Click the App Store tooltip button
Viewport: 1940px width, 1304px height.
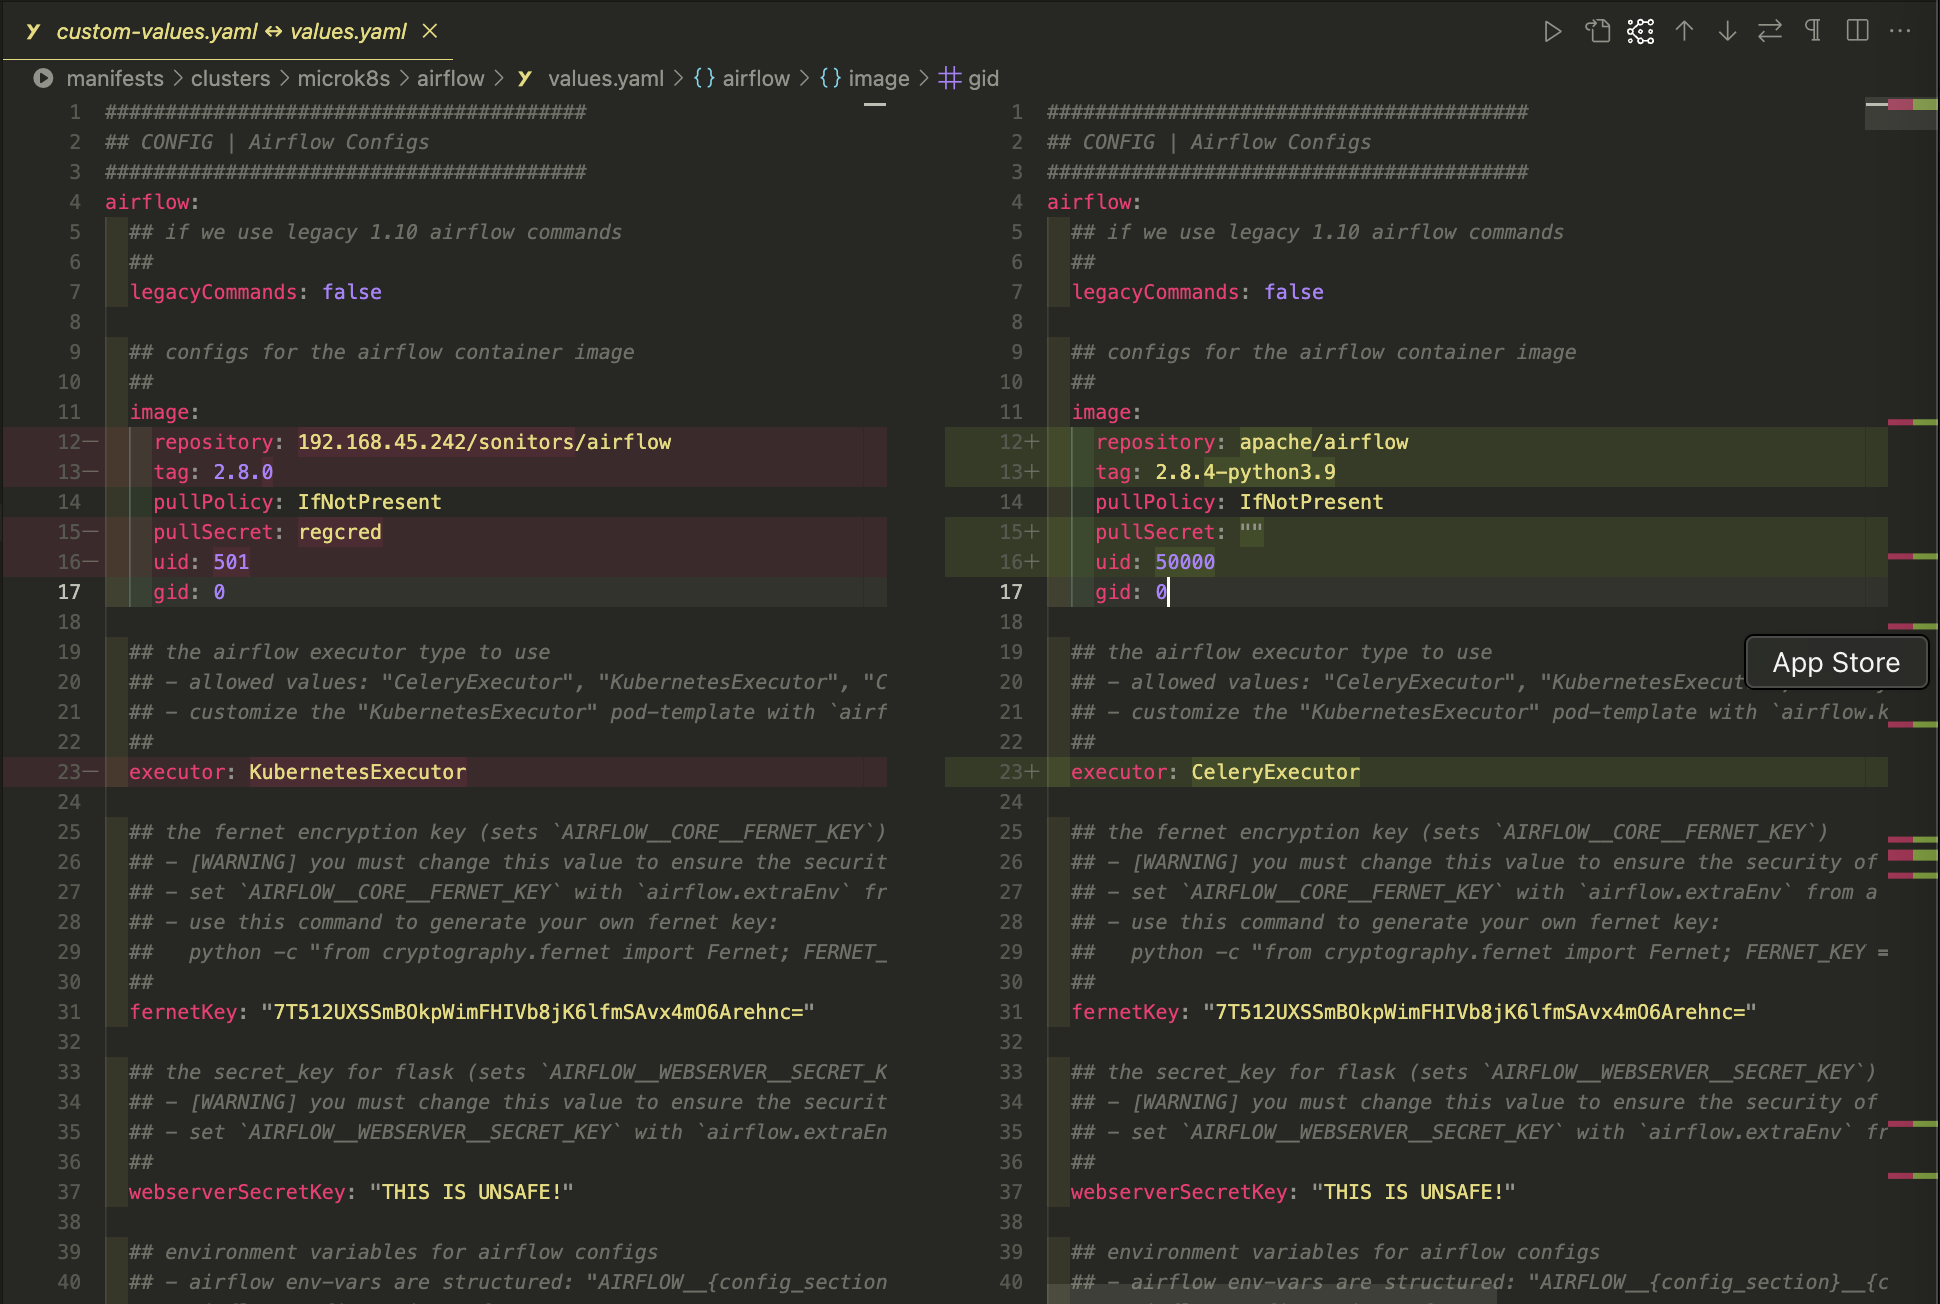pos(1835,663)
